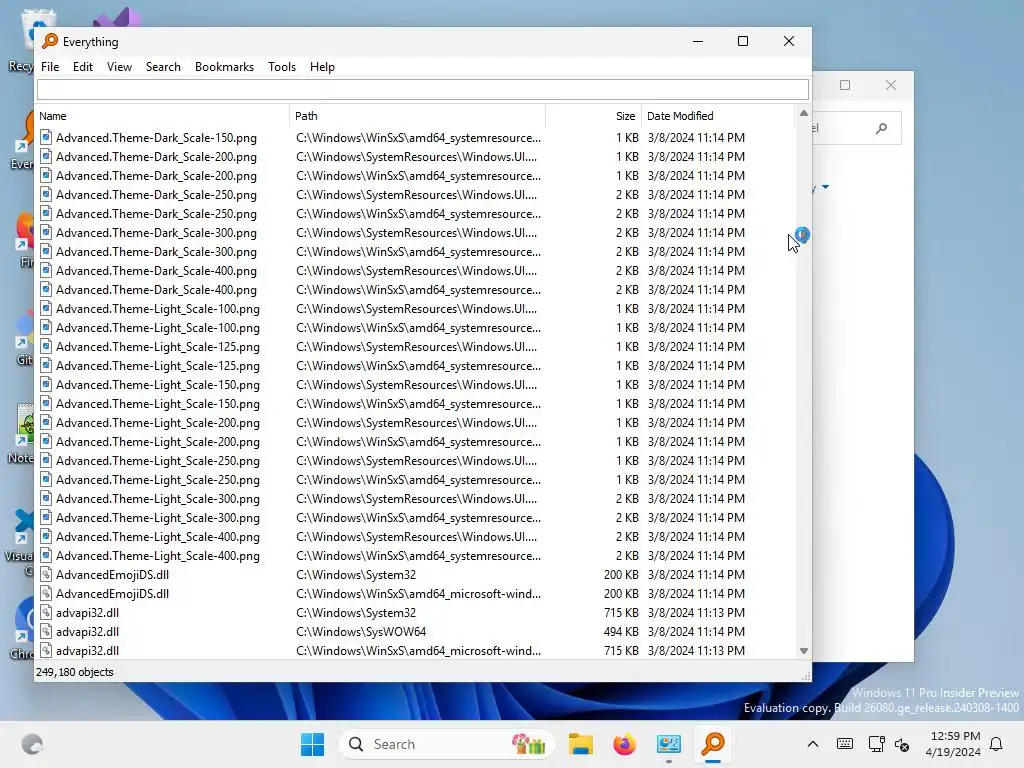Screen dimensions: 1024x768
Task: Click file icon of System32 AdvancedEmojiDS.dll
Action: click(46, 574)
